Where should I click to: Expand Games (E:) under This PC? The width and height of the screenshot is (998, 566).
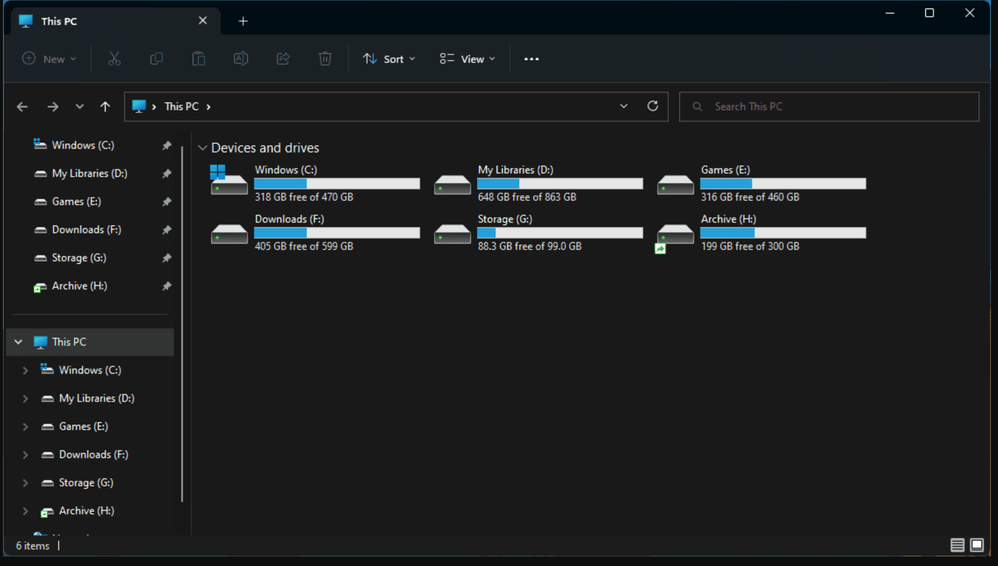coord(25,427)
